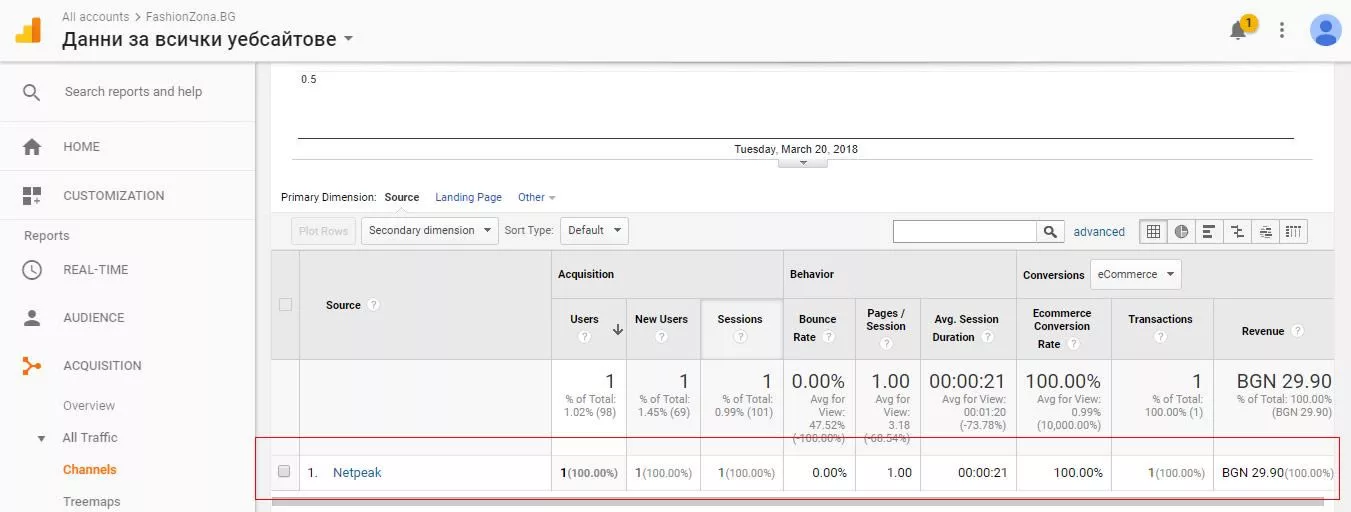1351x512 pixels.
Task: Click BGN 29.90 in the Netpeak row
Action: pos(1253,473)
